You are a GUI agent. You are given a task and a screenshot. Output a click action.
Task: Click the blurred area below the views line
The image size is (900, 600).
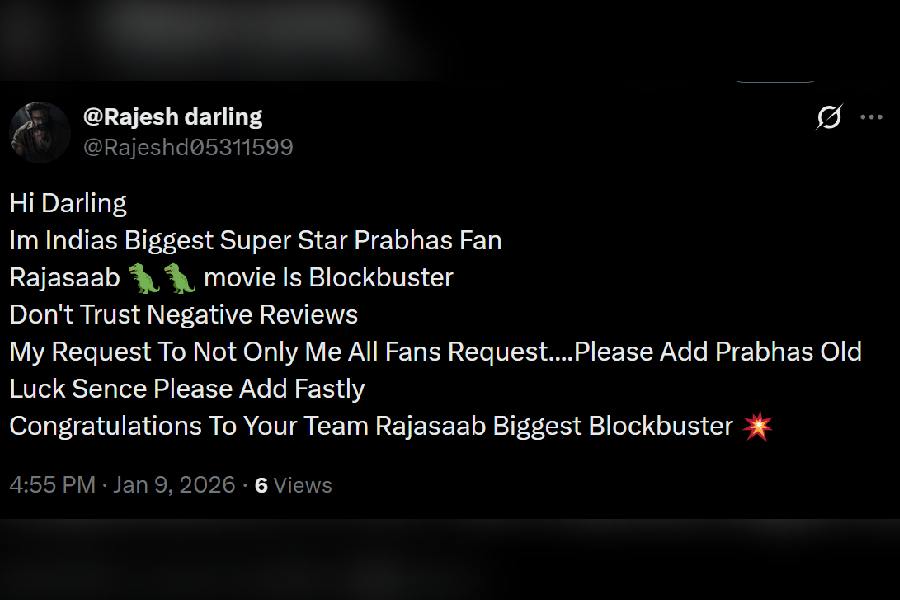(x=450, y=560)
